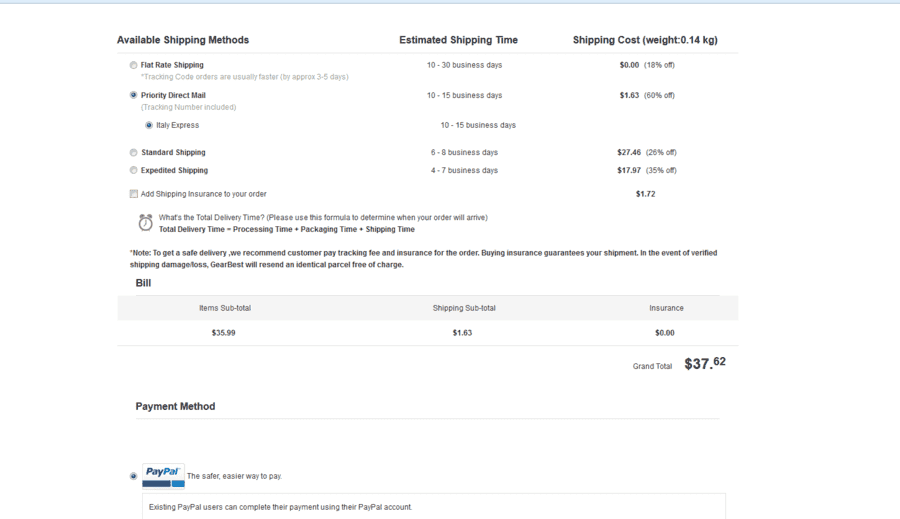900x519 pixels.
Task: Click the delivery time clock icon
Action: click(146, 223)
